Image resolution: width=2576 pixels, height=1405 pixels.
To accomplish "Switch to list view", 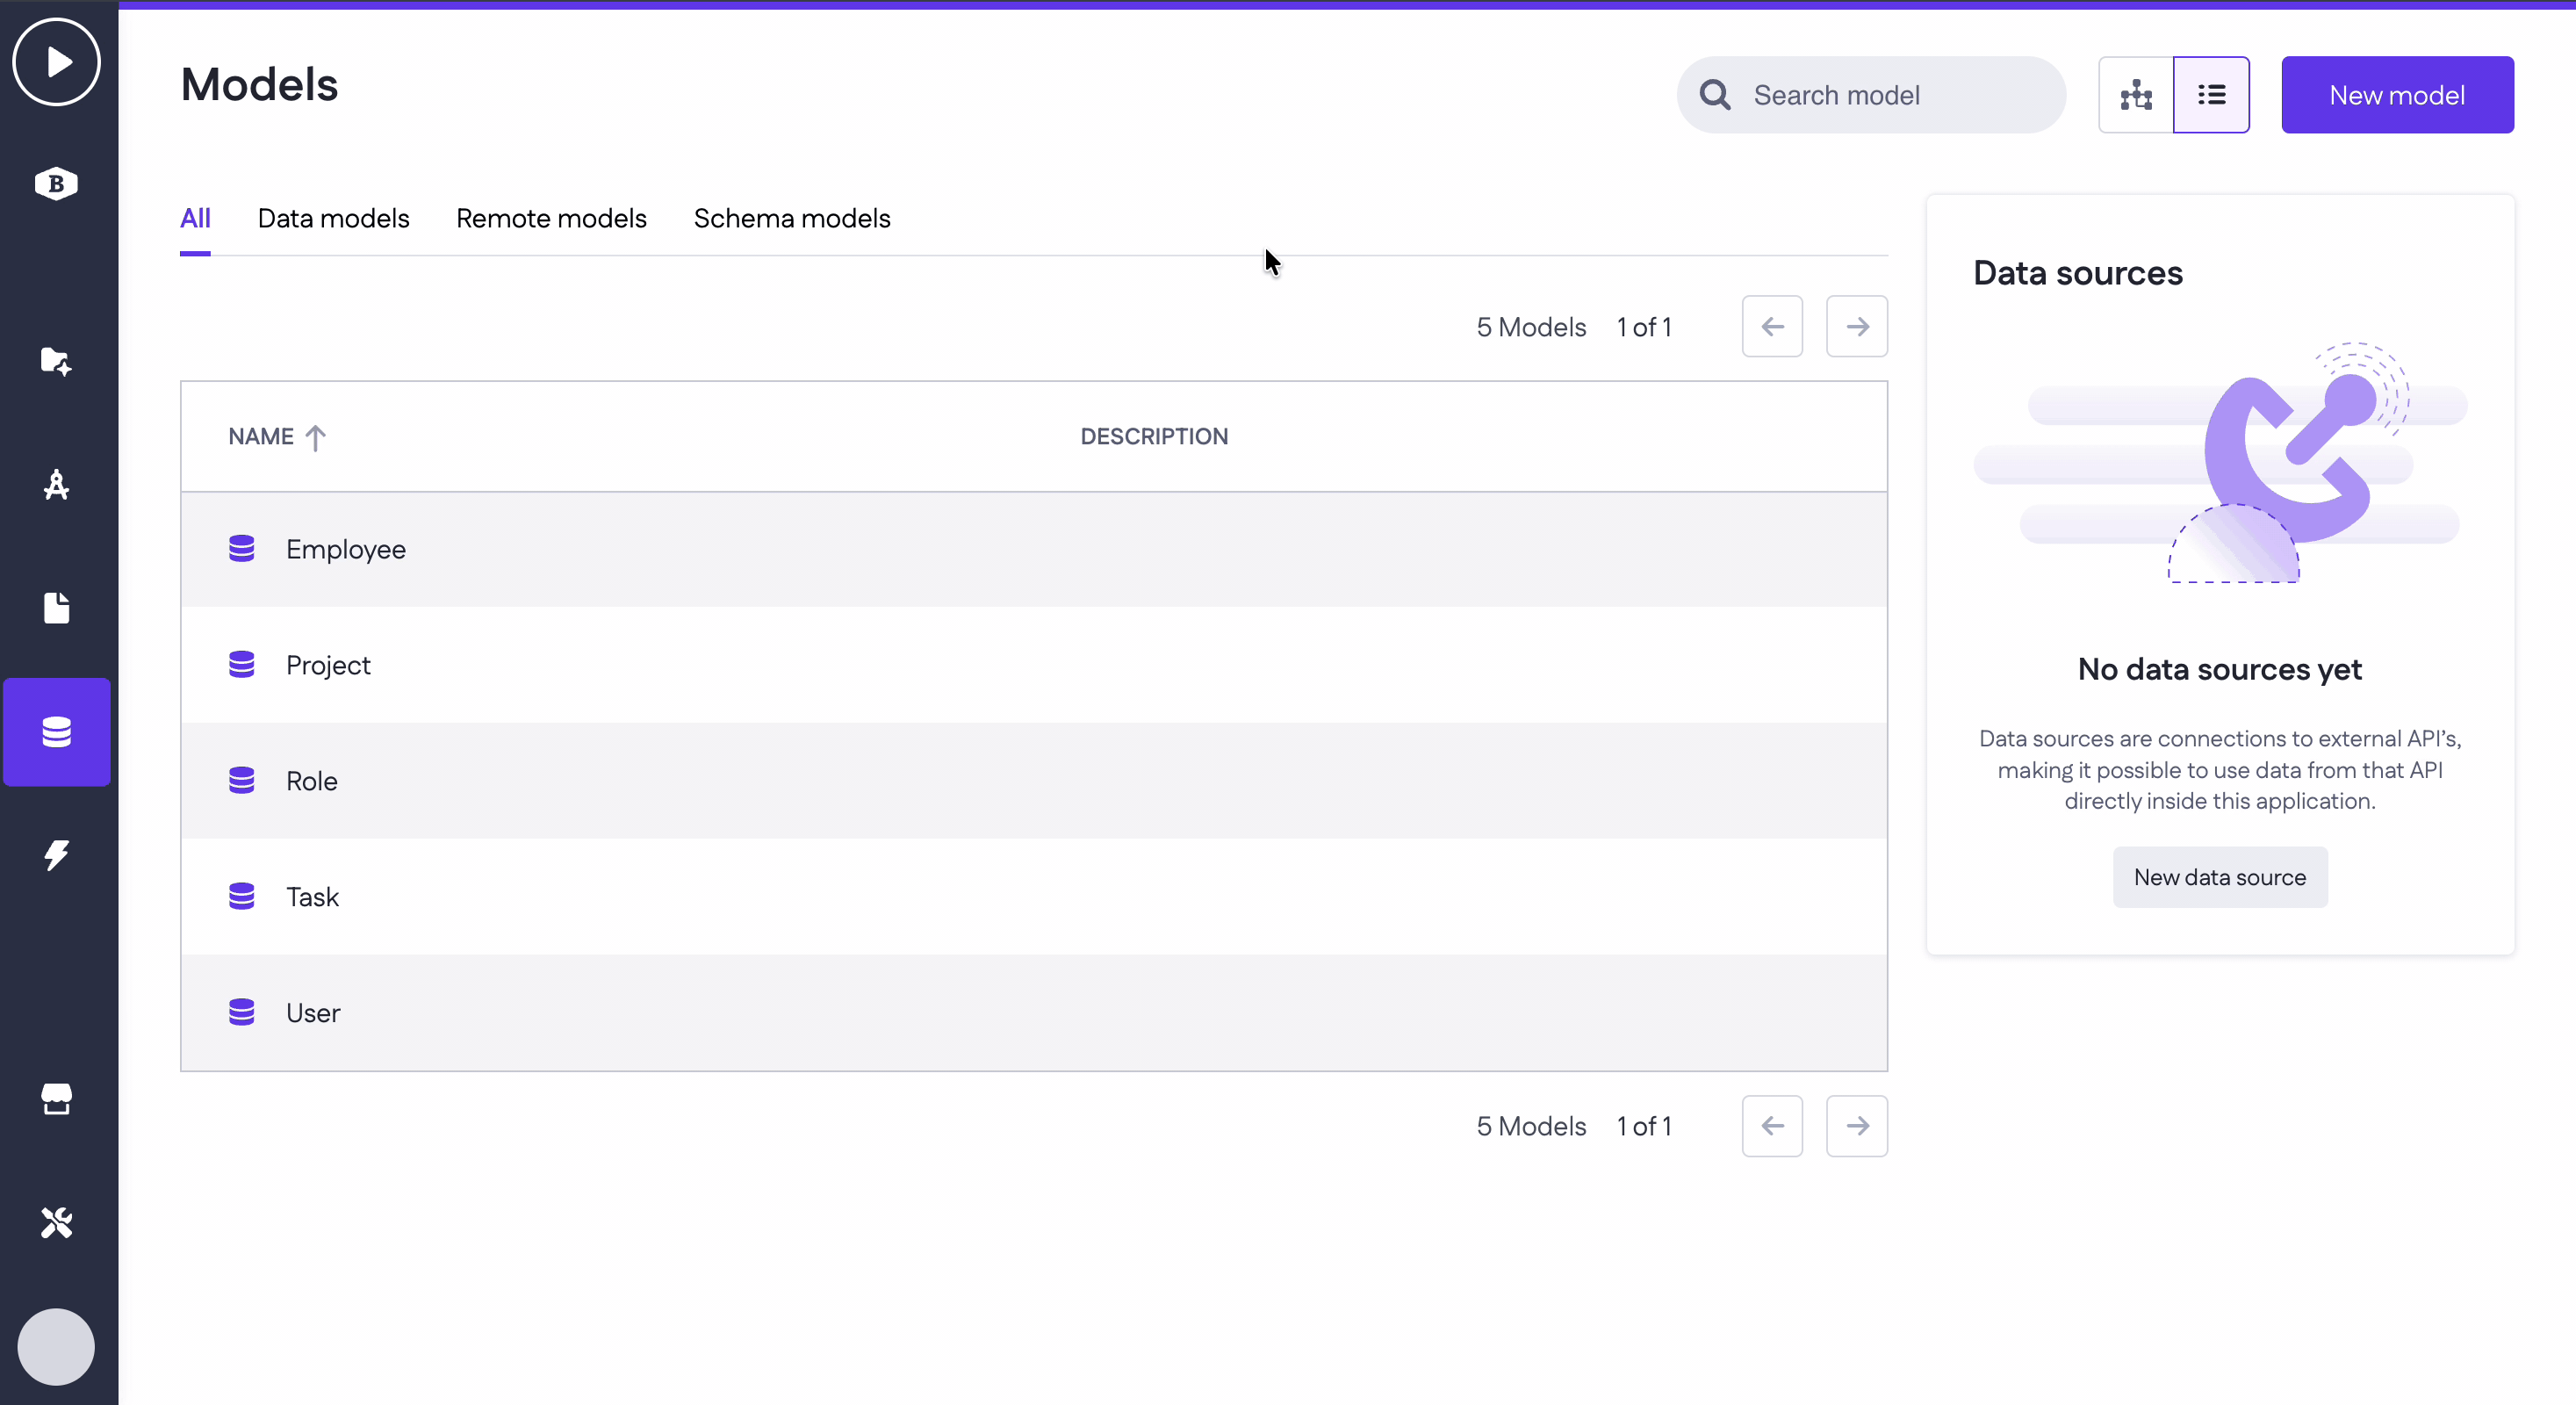I will (2211, 95).
